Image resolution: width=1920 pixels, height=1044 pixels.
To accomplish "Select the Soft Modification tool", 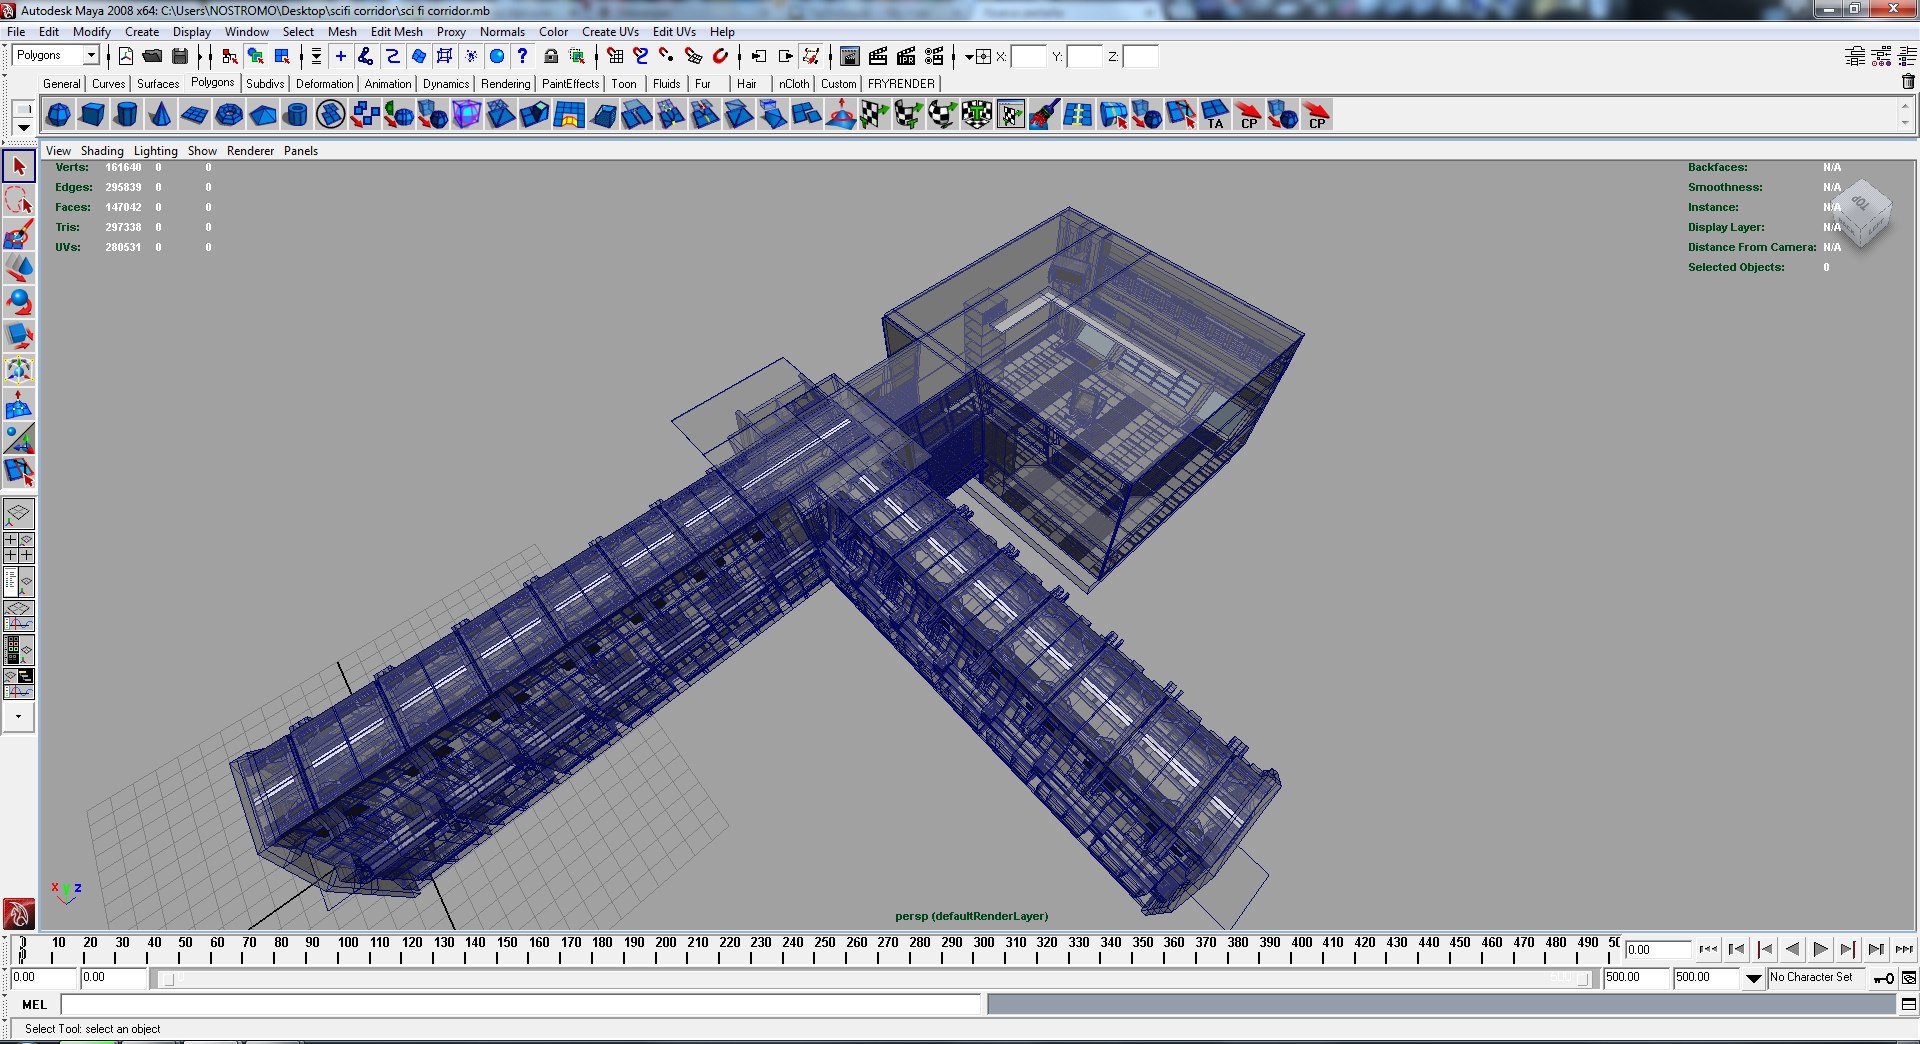I will pos(19,404).
